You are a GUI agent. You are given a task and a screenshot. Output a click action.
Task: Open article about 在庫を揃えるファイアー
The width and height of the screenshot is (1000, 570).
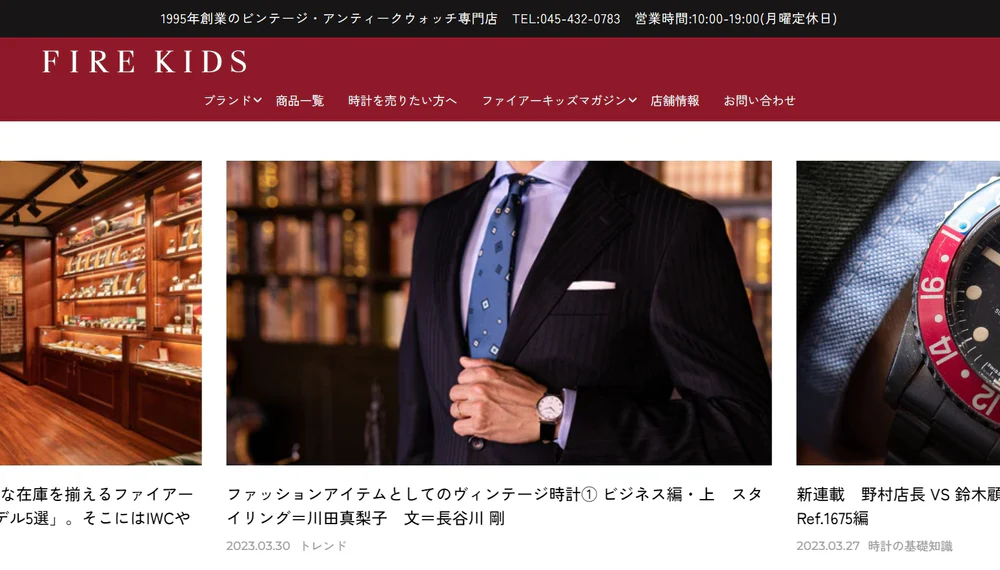click(96, 506)
